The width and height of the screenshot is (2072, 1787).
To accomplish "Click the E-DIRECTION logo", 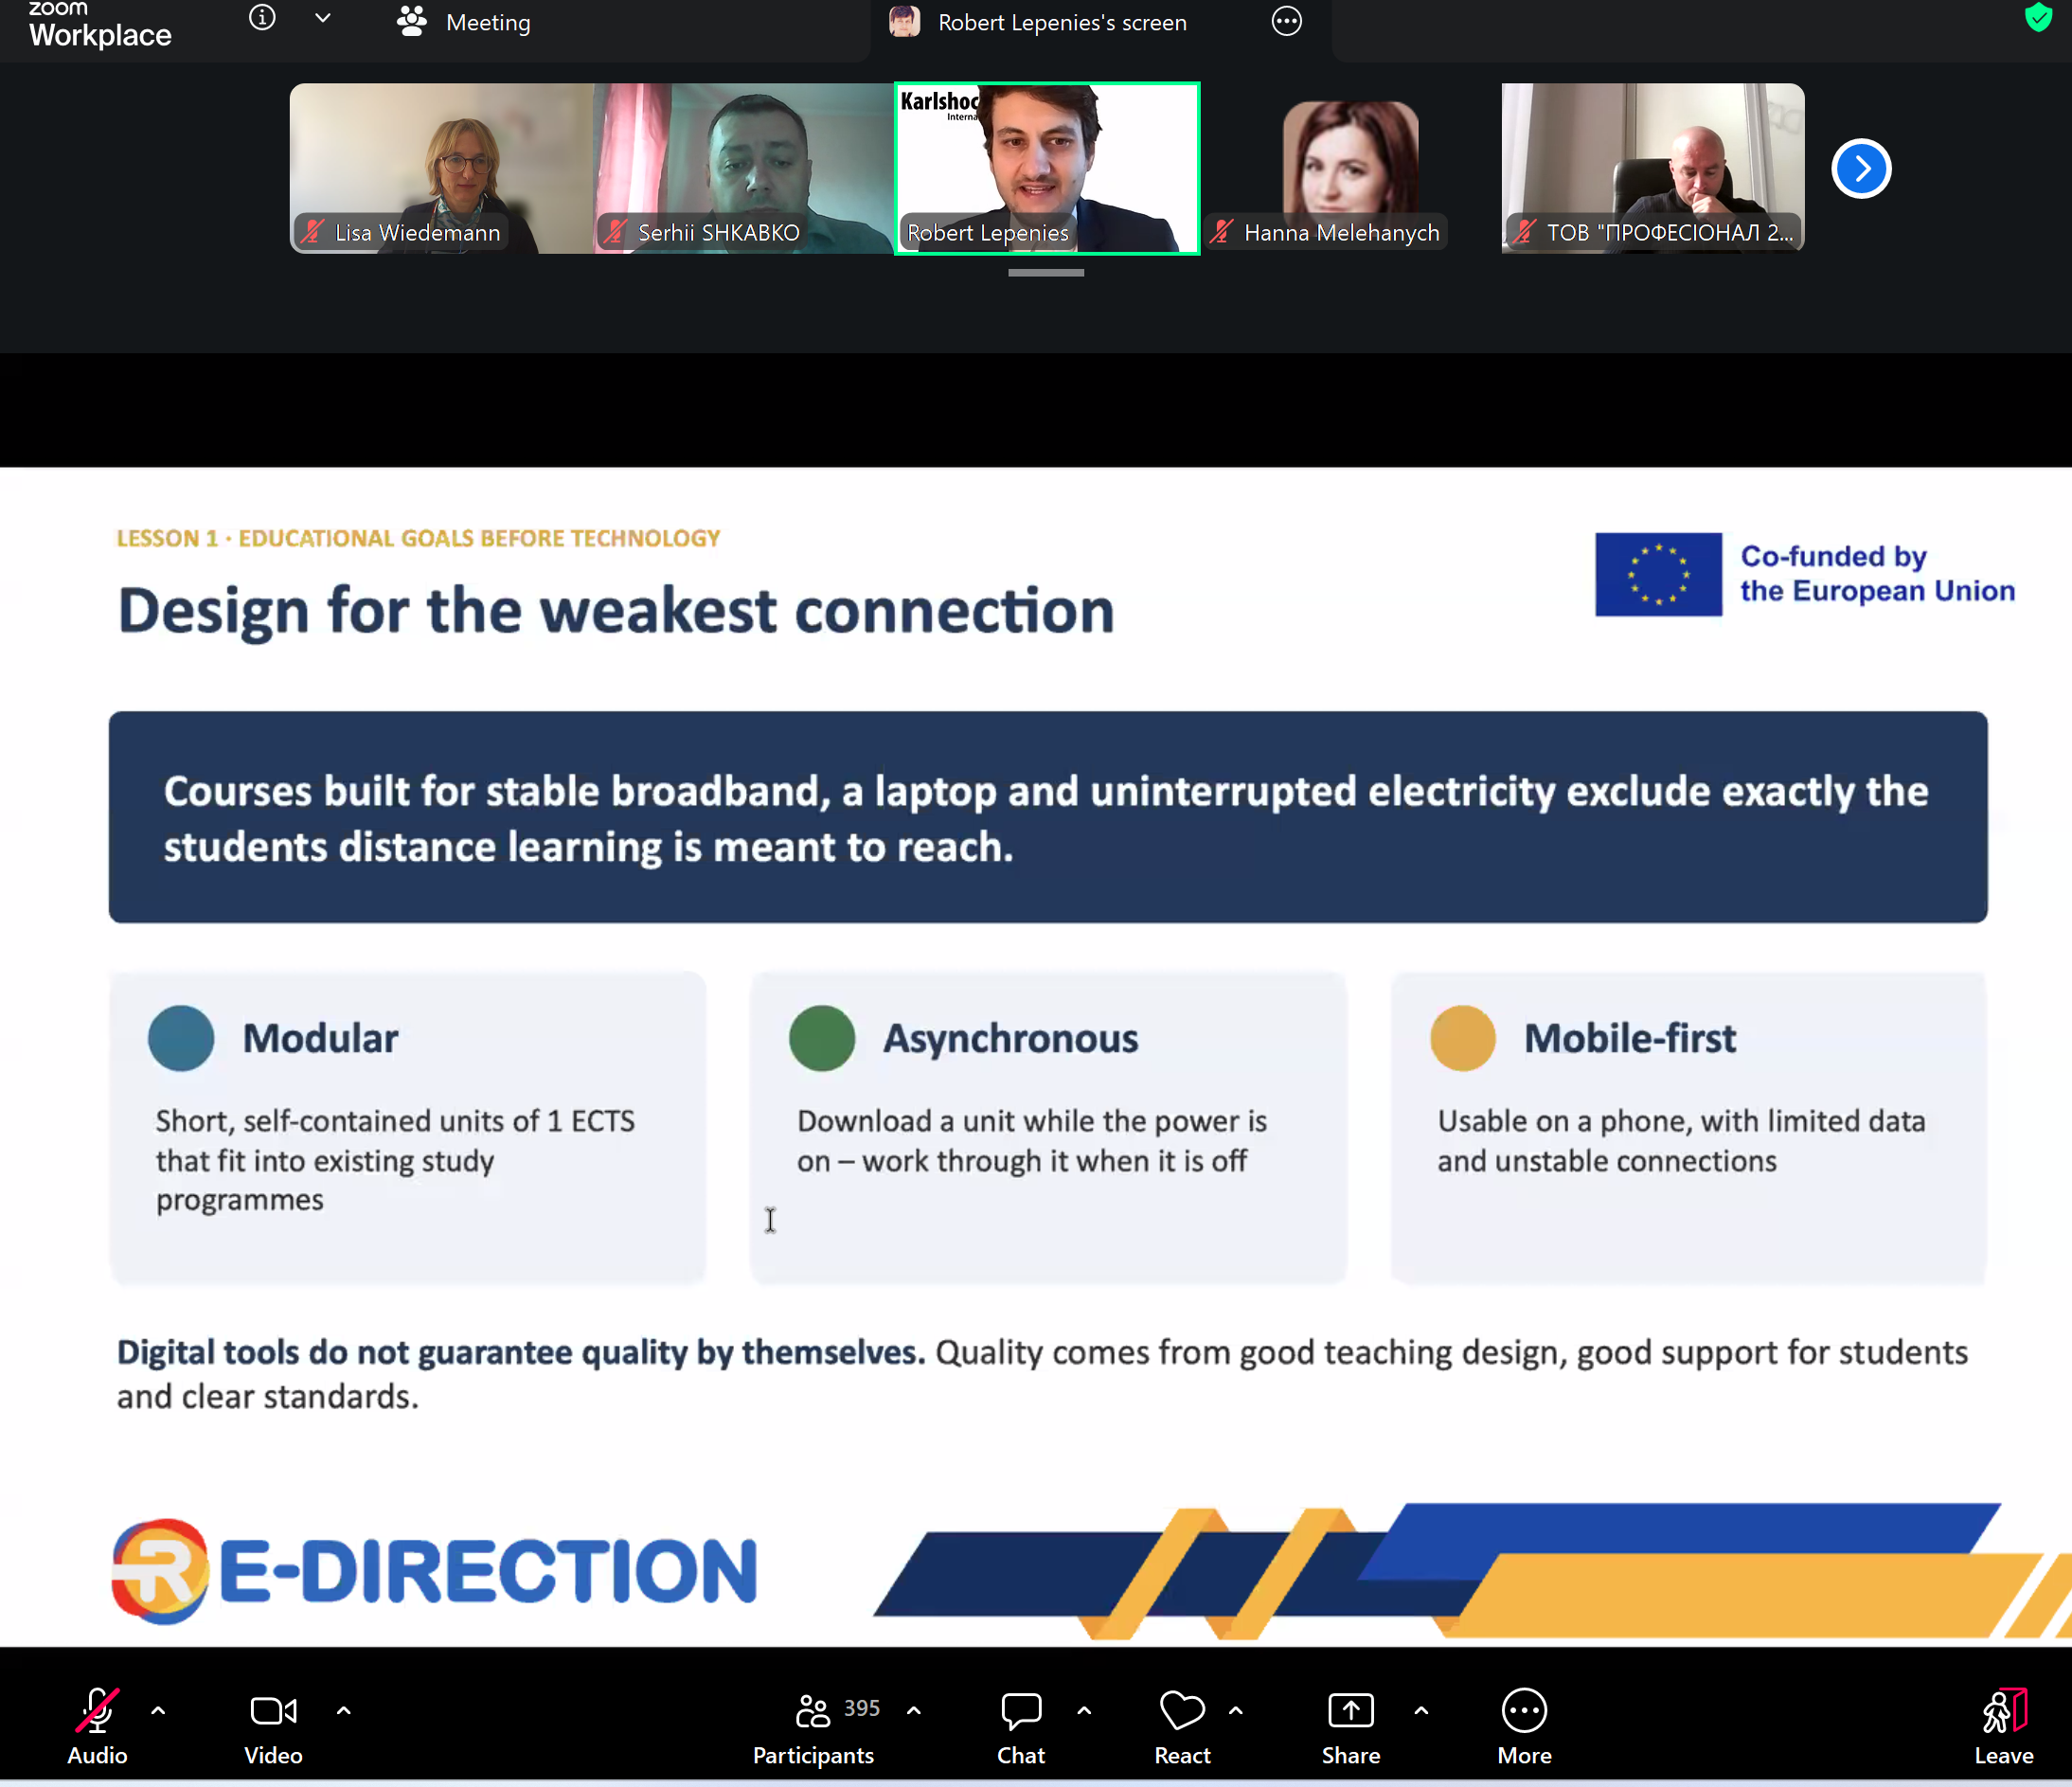I will coord(434,1570).
